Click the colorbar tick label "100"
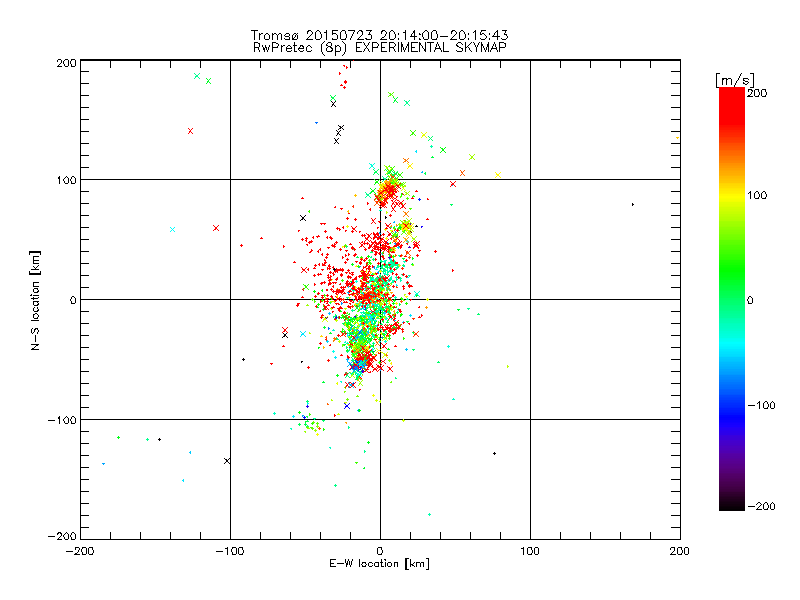Image resolution: width=800 pixels, height=600 pixels. pos(757,195)
